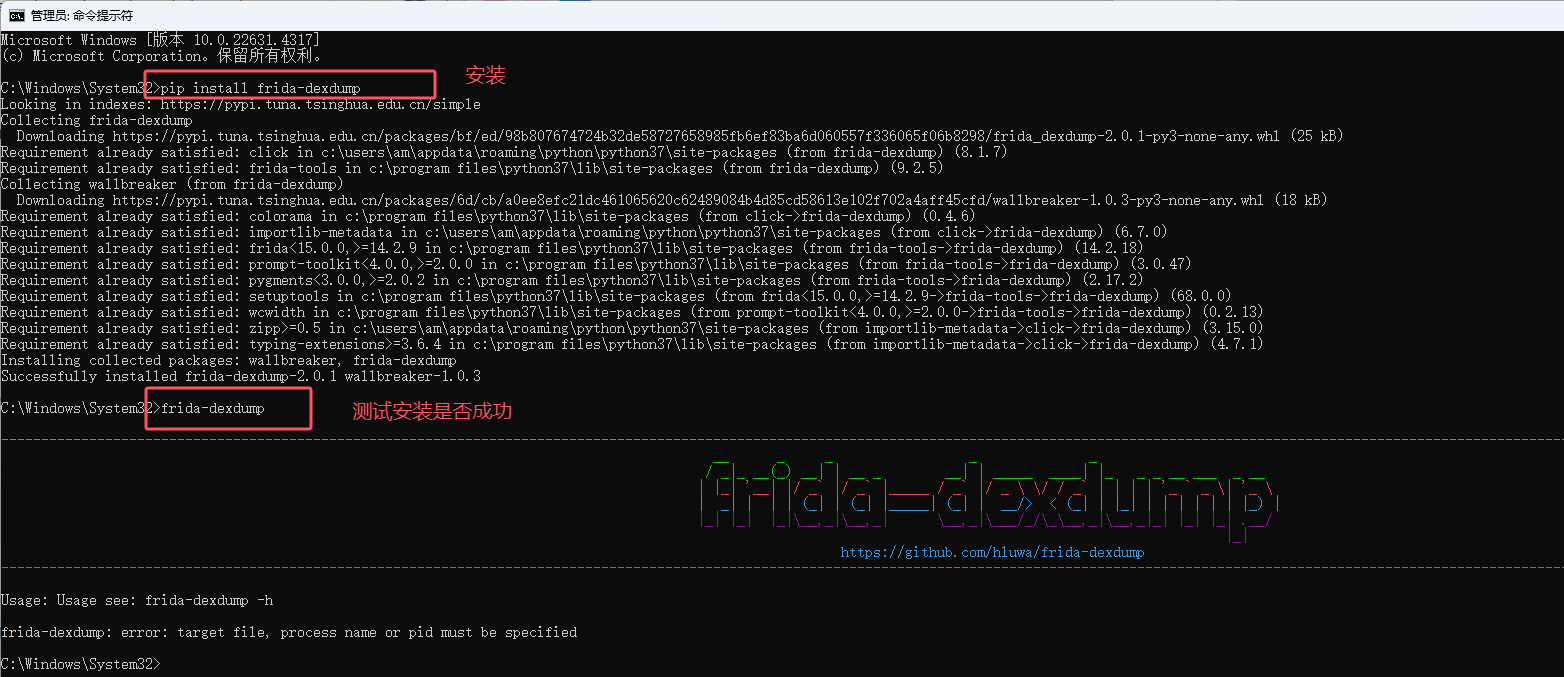The width and height of the screenshot is (1564, 677).
Task: Click the 'Successfully installed frida-dexdump-2.0.1' line
Action: 240,376
